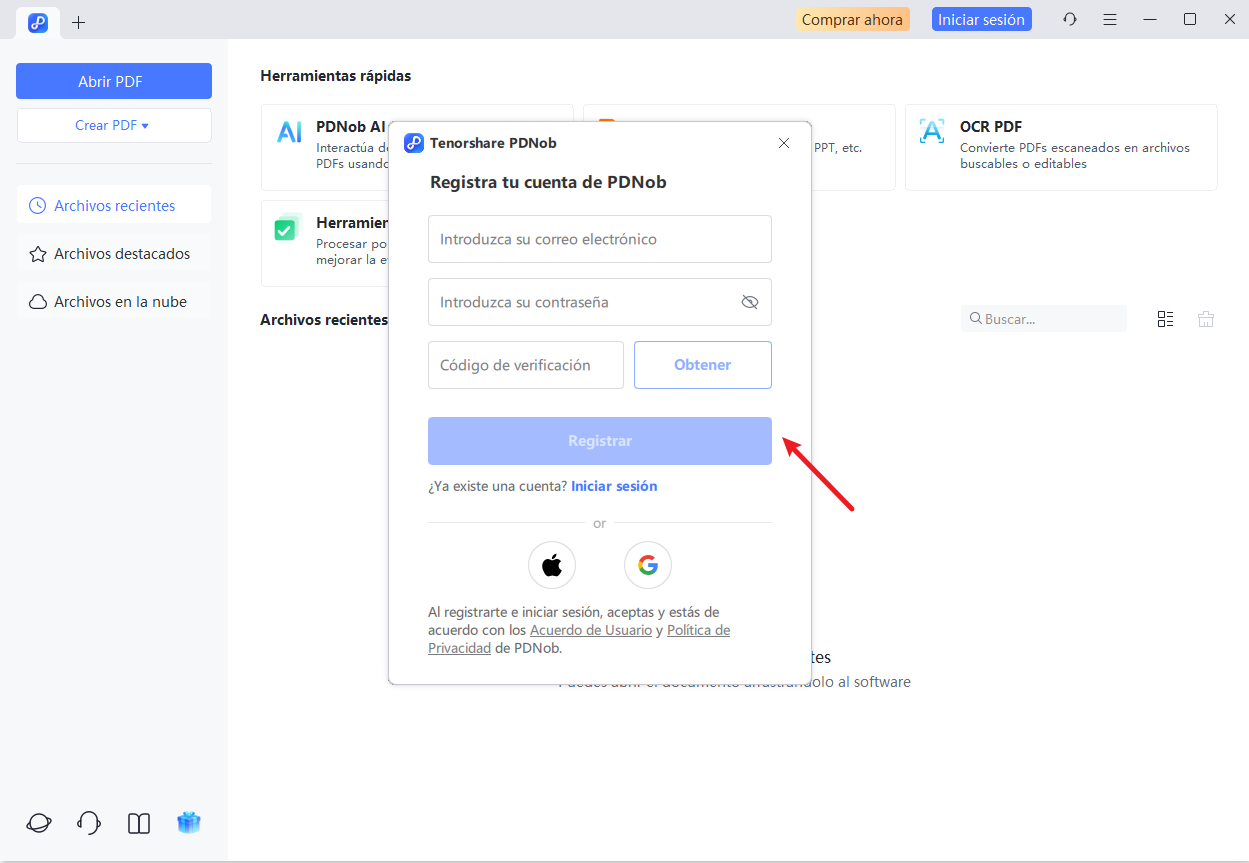
Task: Open the language globe icon
Action: (x=38, y=822)
